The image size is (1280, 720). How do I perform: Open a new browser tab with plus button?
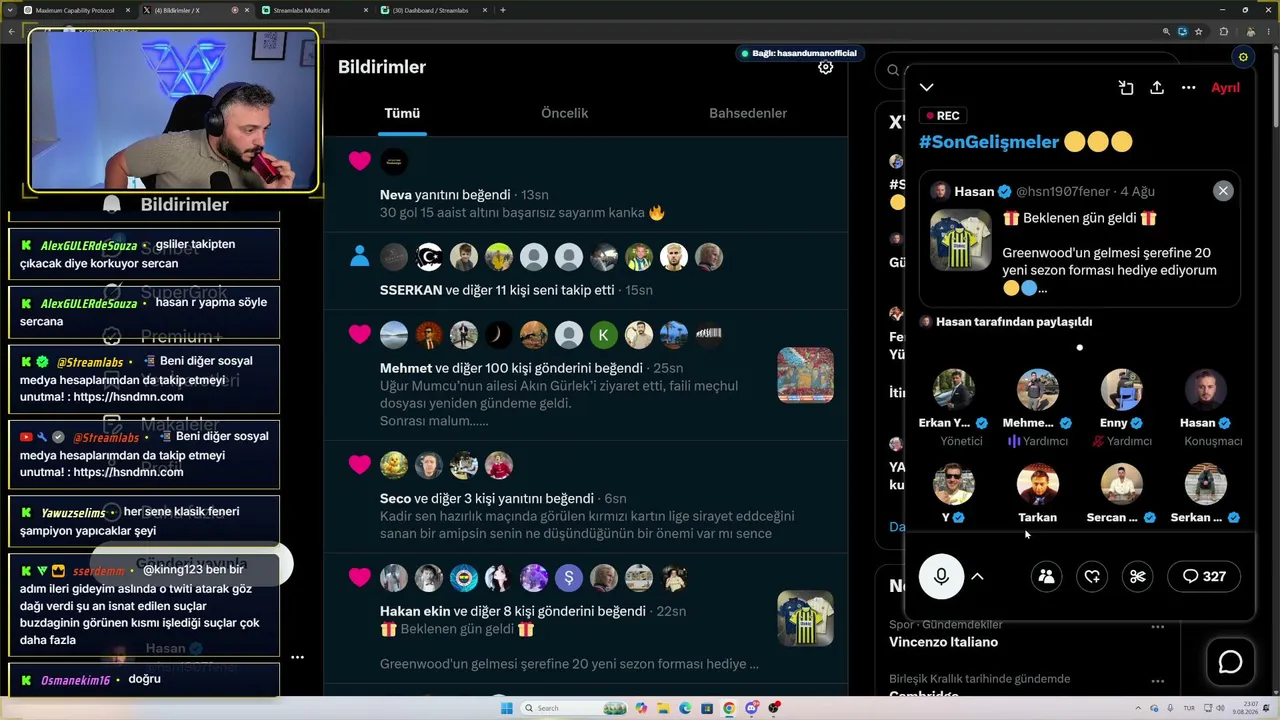point(502,10)
